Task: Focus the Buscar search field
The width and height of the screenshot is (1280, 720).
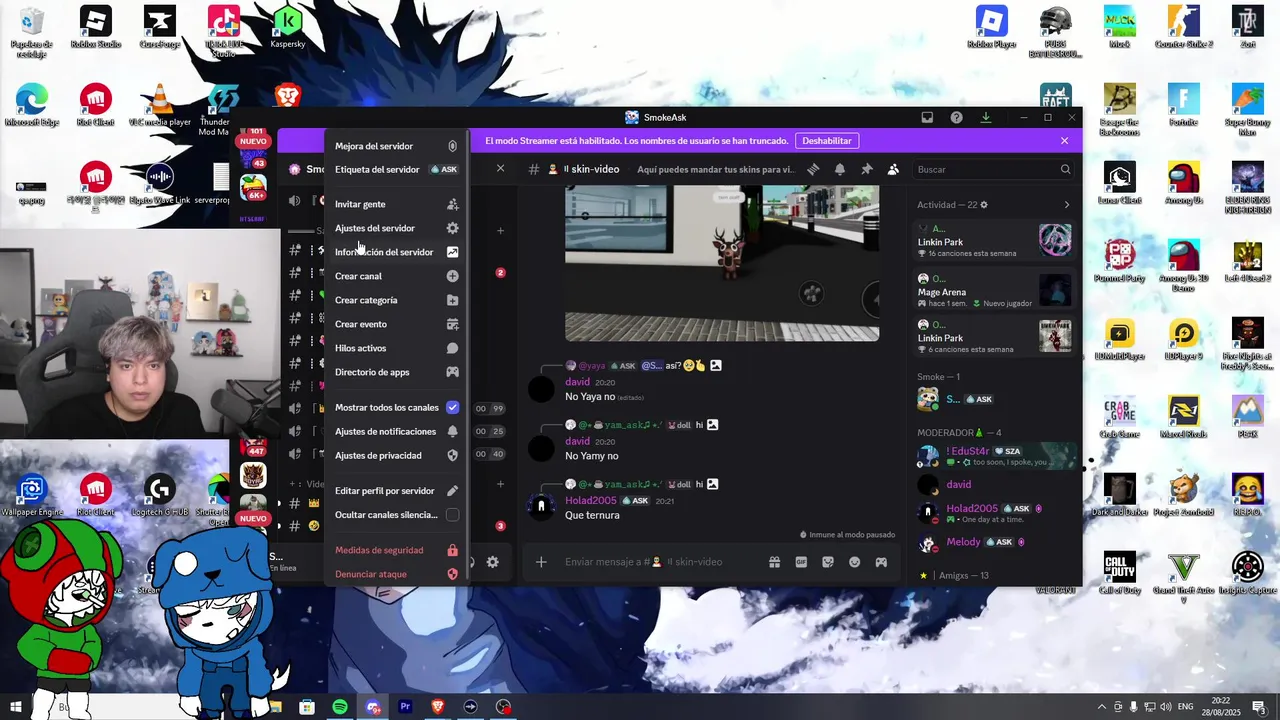Action: [x=993, y=170]
